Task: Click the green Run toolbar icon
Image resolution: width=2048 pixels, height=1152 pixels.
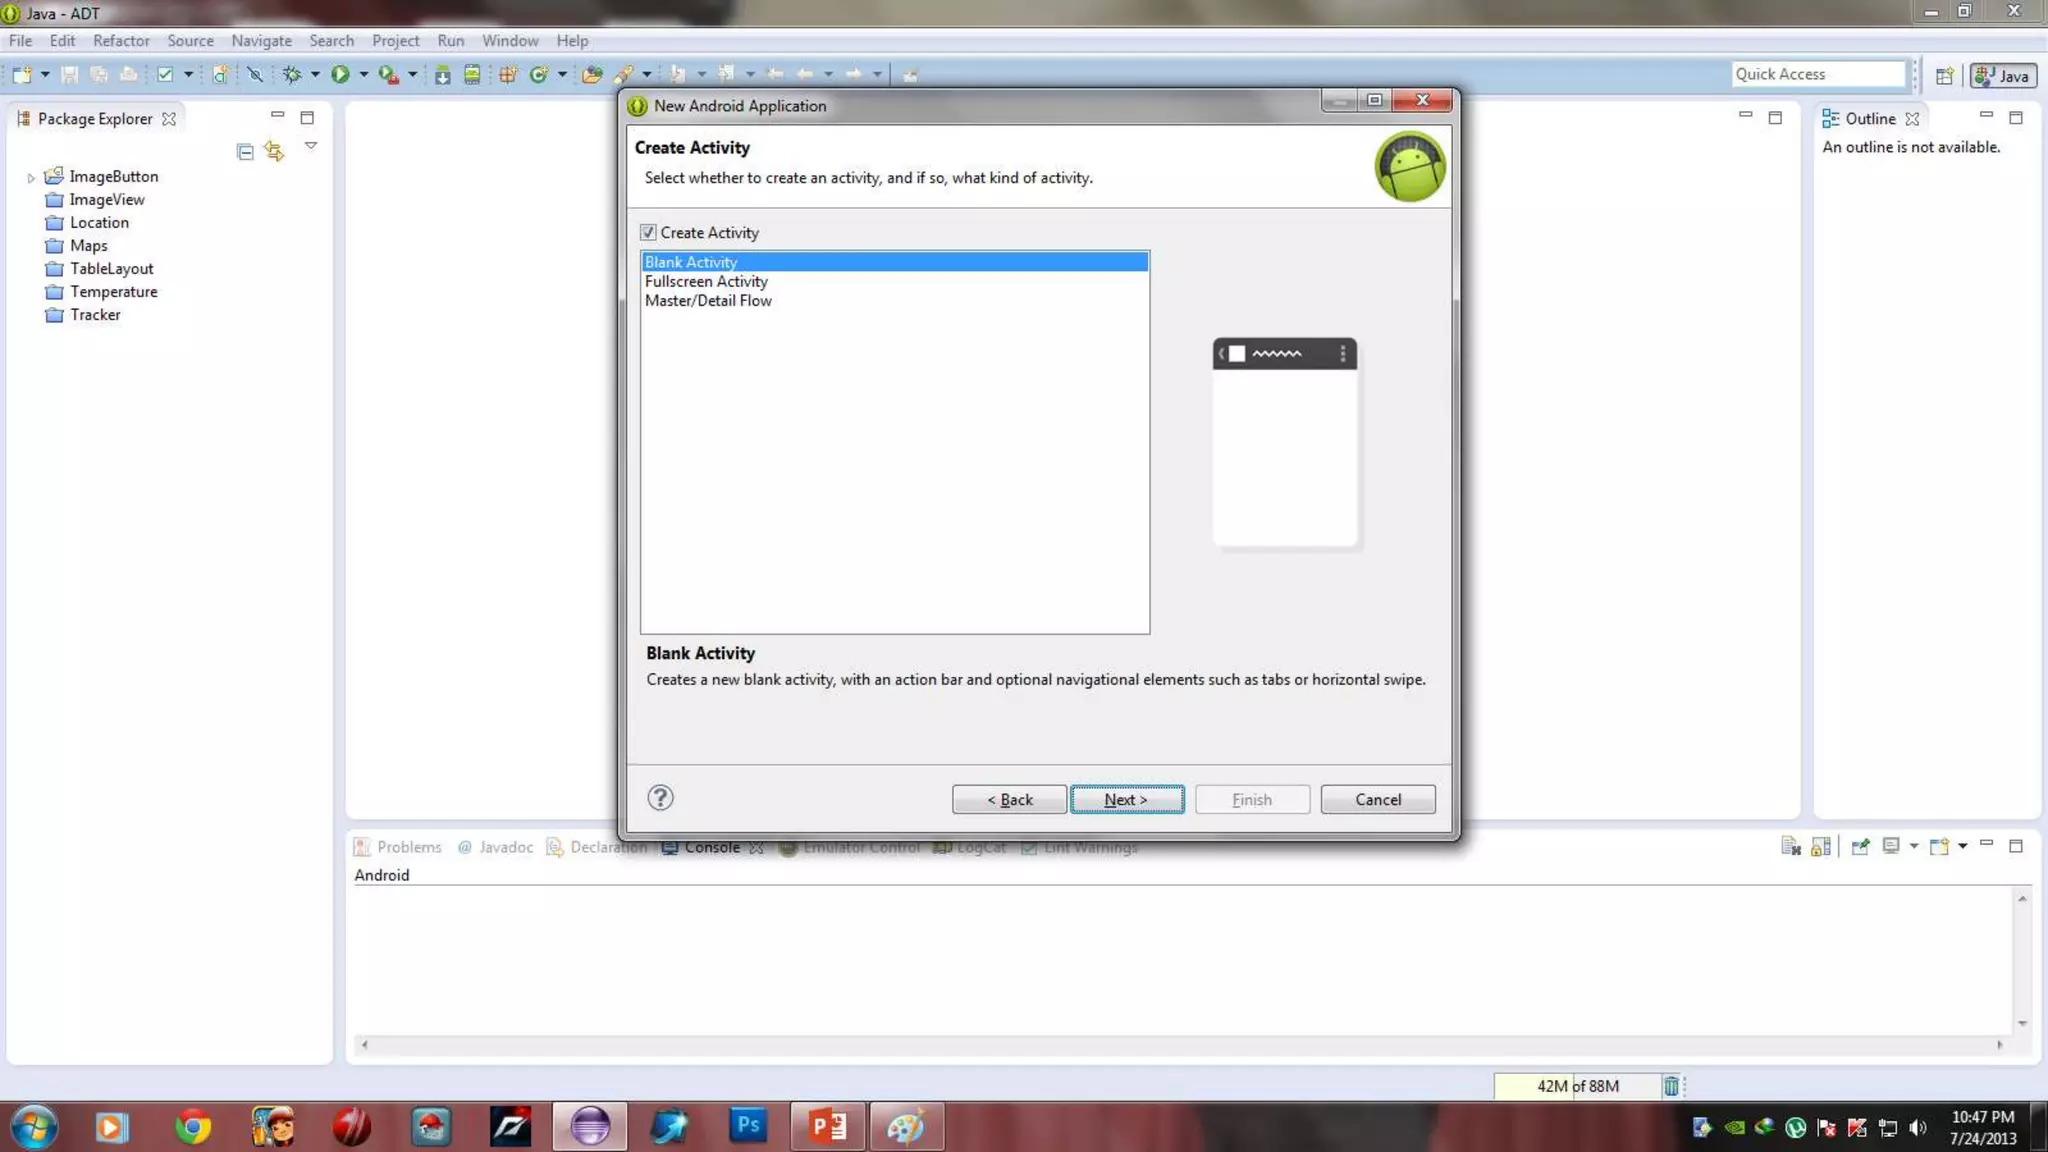Action: (x=340, y=74)
